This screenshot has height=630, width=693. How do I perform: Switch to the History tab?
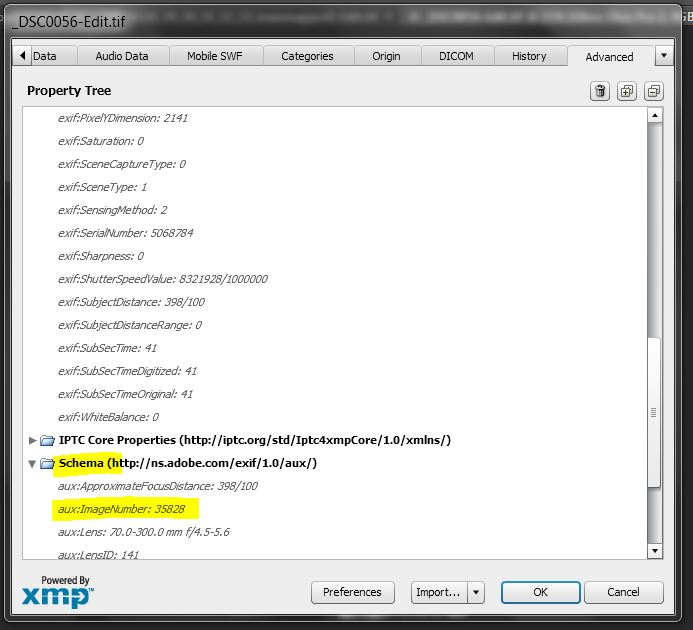tap(529, 56)
